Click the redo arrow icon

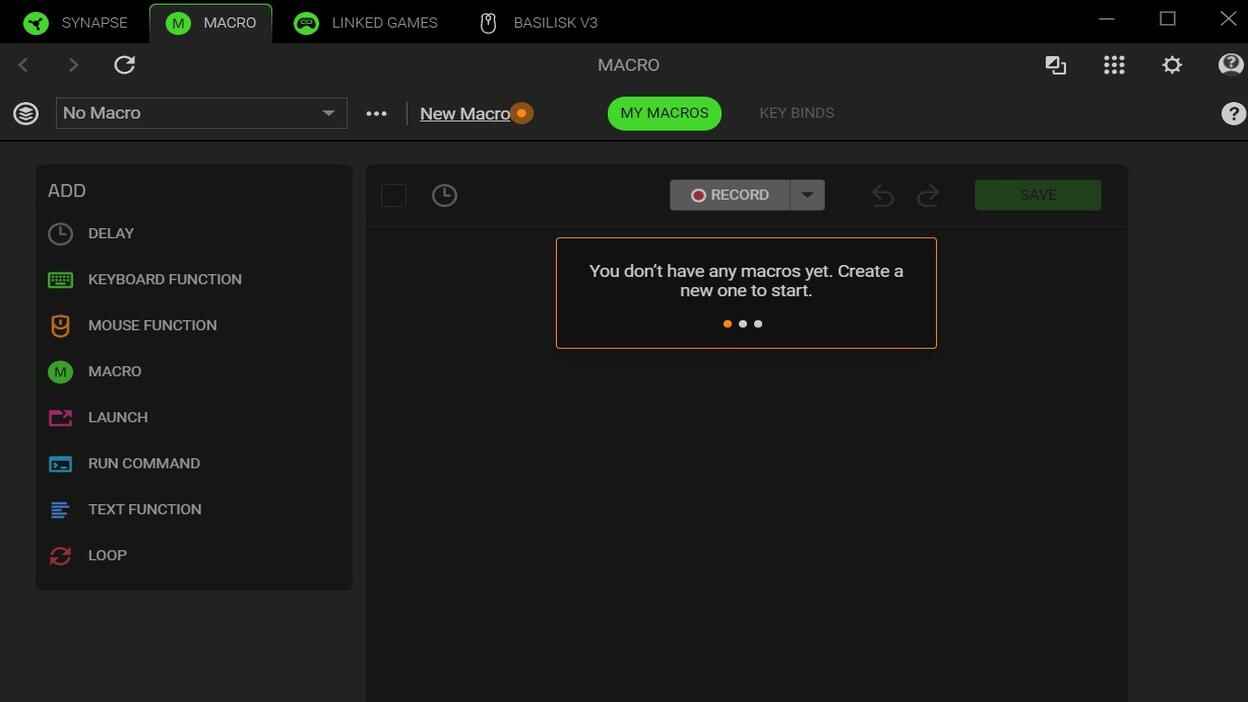(928, 195)
